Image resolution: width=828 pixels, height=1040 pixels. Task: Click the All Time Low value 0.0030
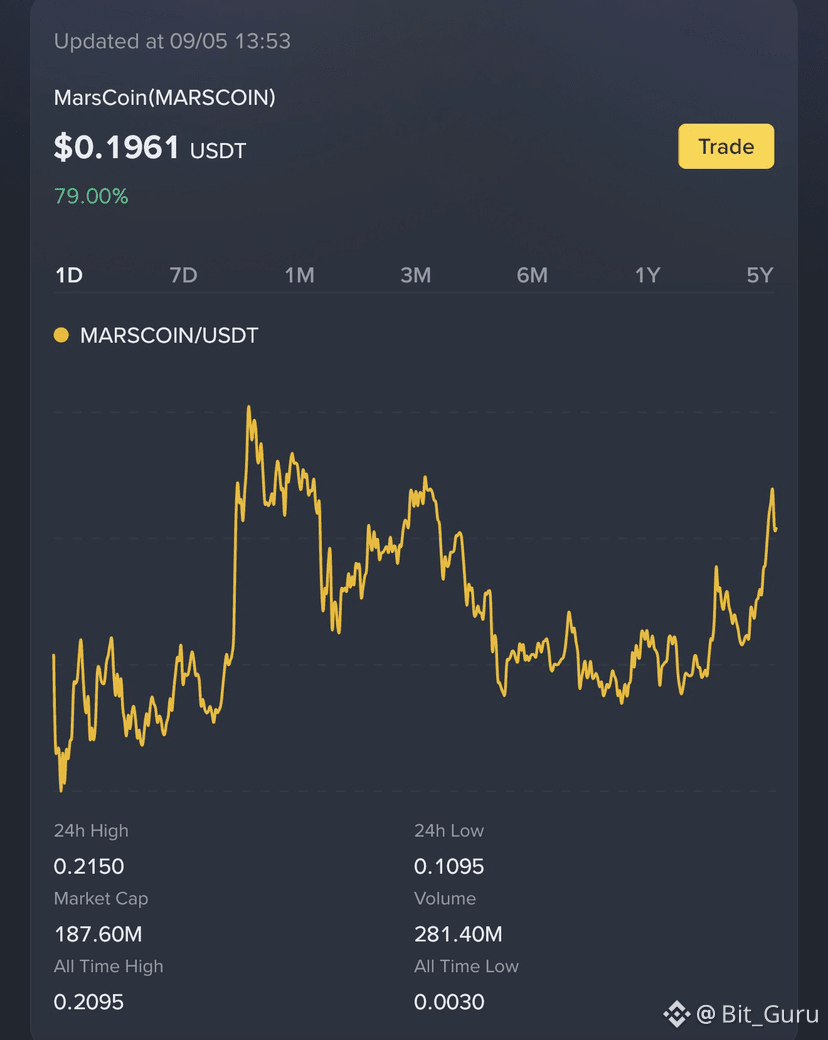click(449, 1002)
